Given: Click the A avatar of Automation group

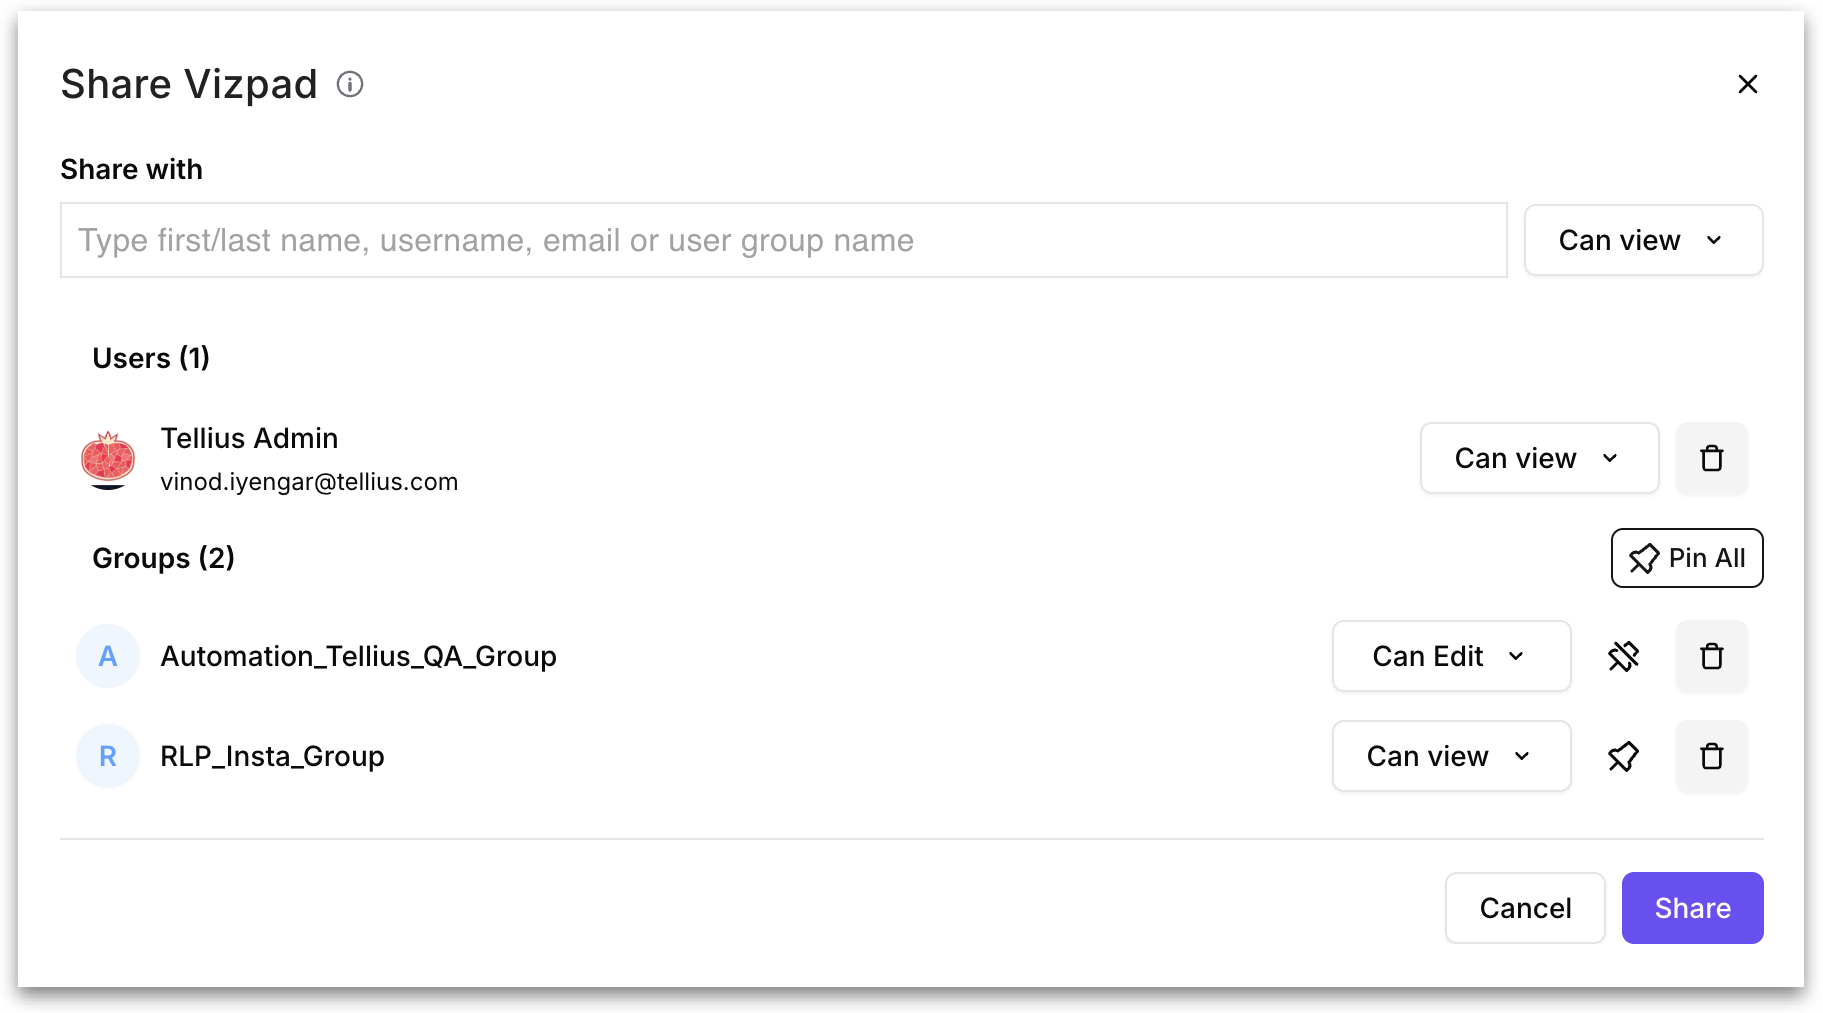Looking at the screenshot, I should [108, 656].
